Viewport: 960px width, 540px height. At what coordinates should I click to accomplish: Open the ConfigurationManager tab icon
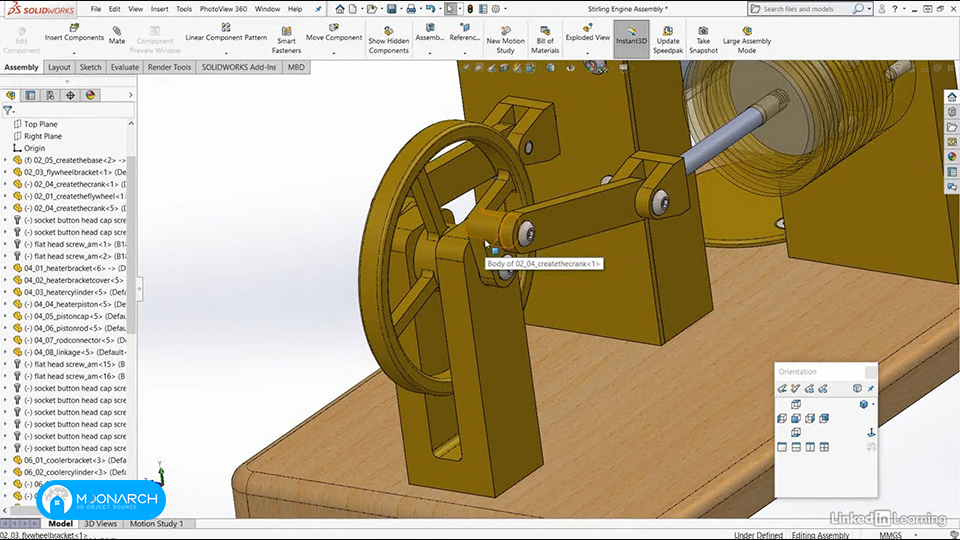(x=50, y=96)
